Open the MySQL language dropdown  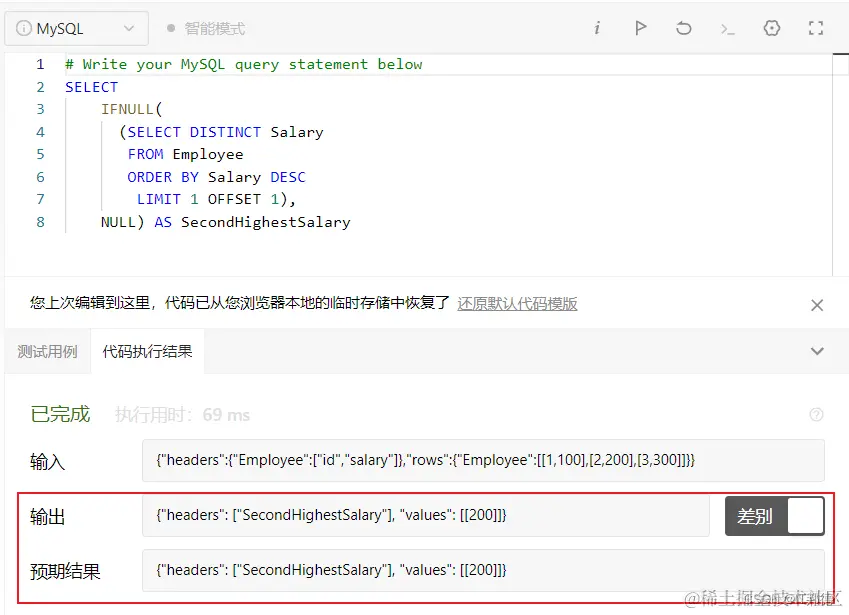76,28
